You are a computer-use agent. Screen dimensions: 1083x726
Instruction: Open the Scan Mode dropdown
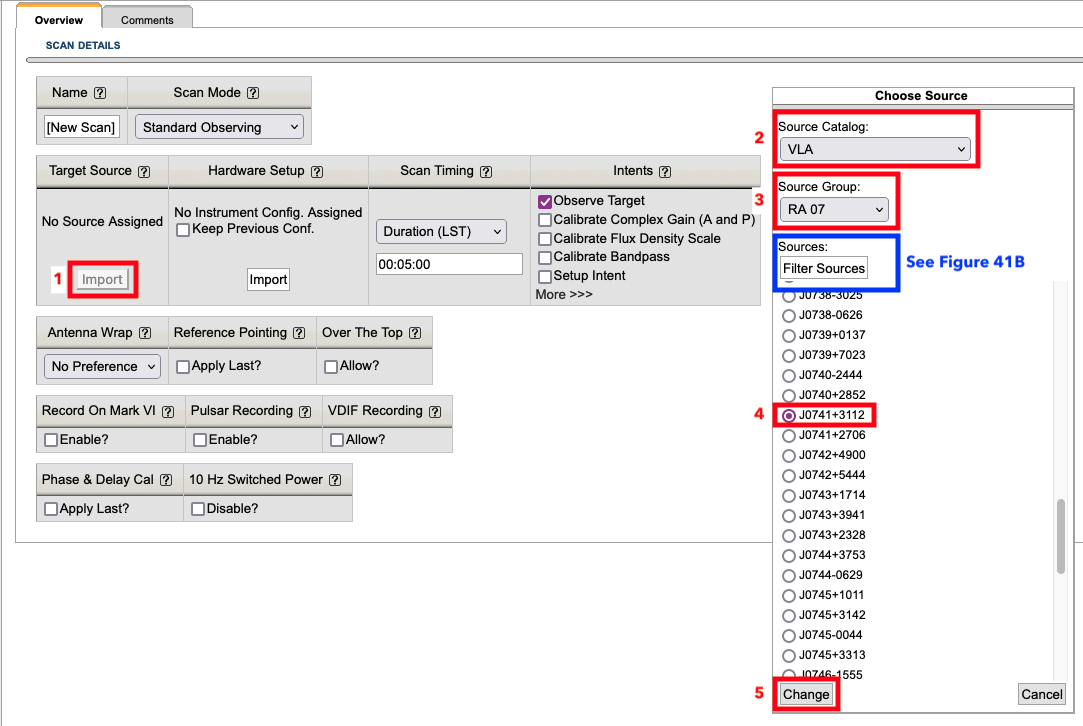click(x=219, y=127)
